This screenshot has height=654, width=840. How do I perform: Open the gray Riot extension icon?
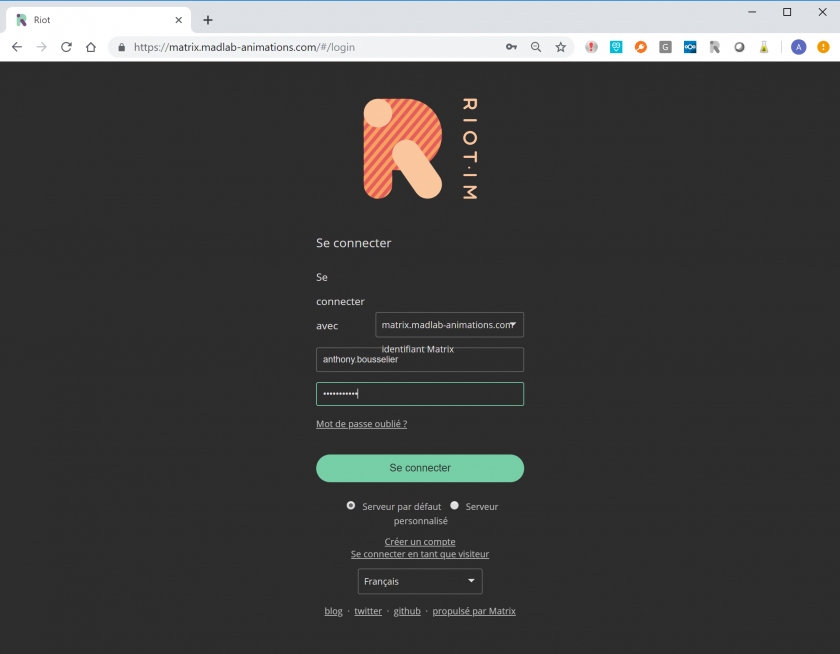[x=715, y=47]
